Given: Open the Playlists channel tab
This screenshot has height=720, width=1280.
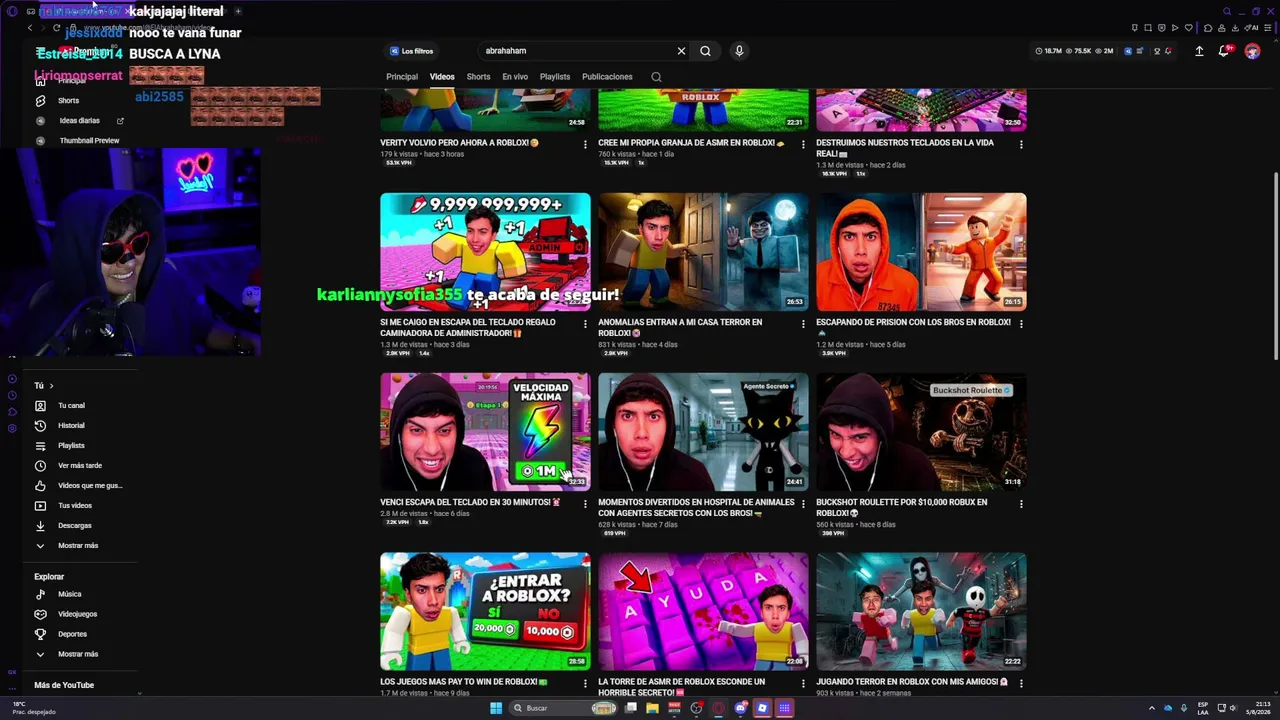Looking at the screenshot, I should click(x=555, y=77).
